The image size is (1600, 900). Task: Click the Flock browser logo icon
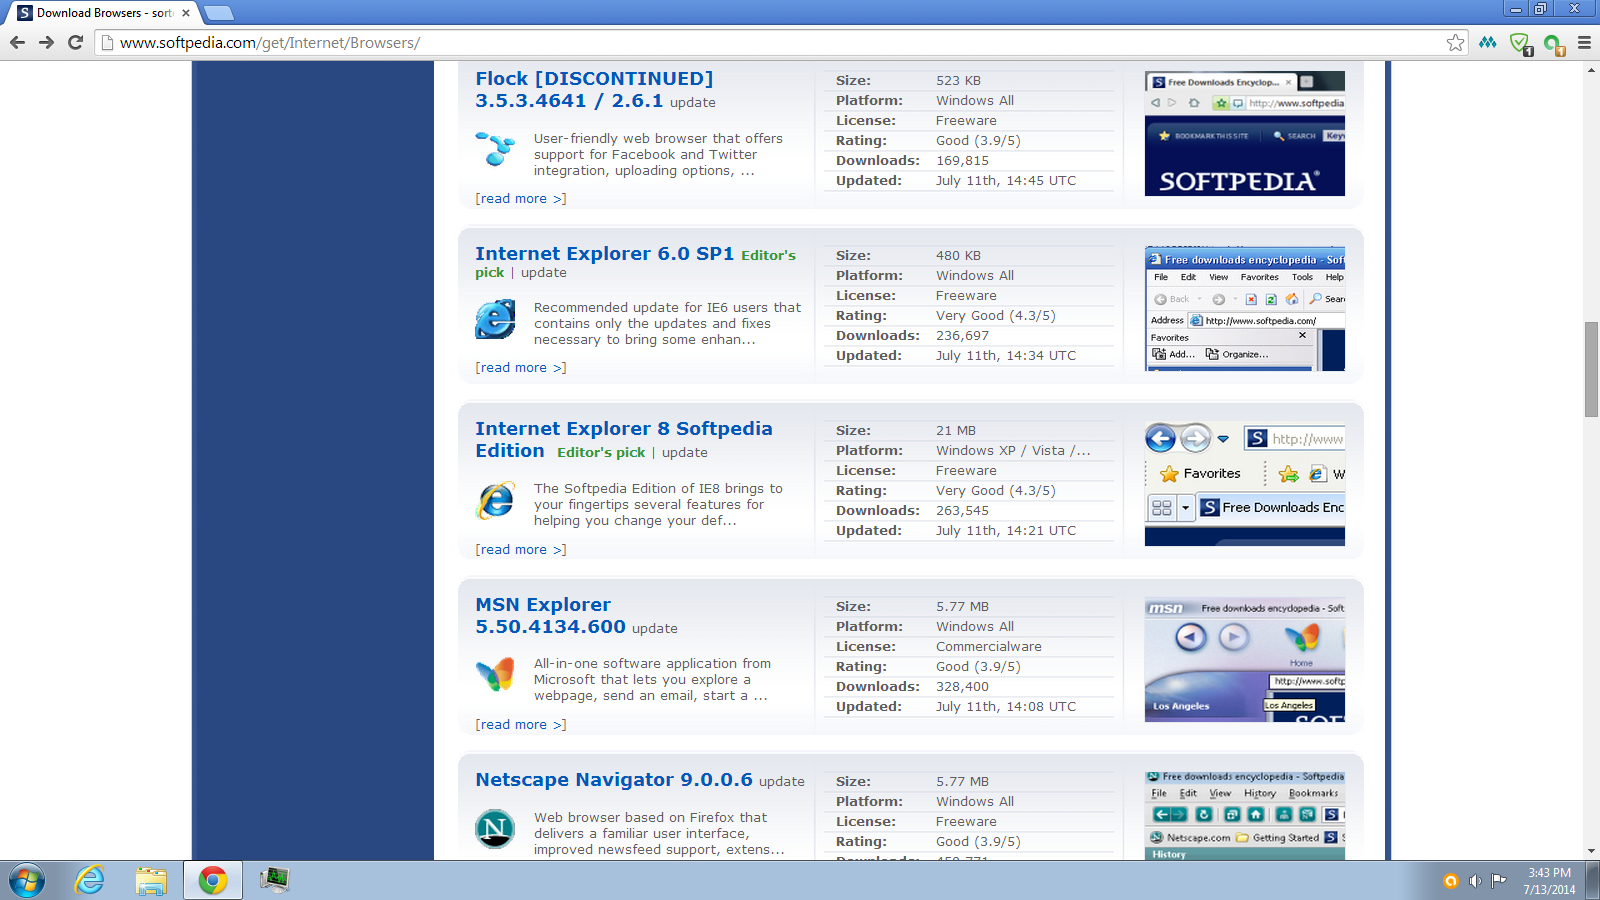495,149
